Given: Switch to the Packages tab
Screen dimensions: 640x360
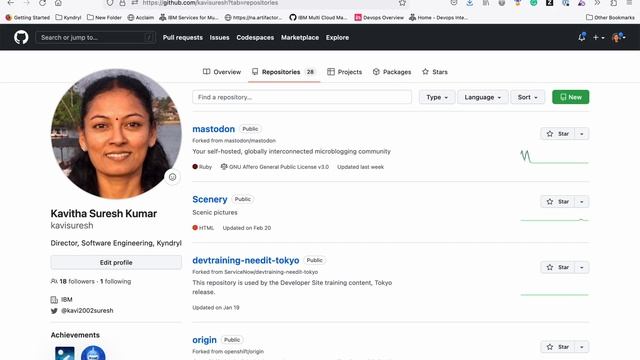Looking at the screenshot, I should (x=392, y=72).
